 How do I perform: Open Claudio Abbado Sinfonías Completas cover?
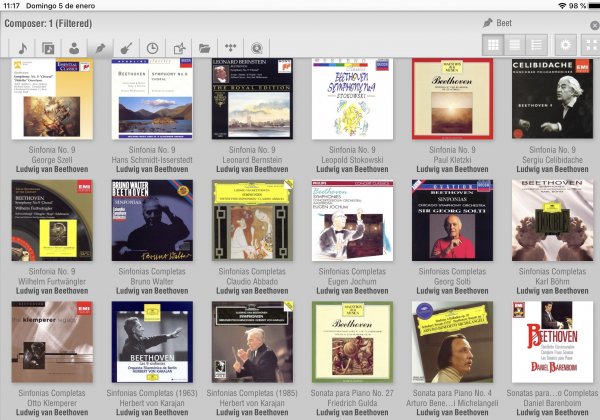coord(252,220)
